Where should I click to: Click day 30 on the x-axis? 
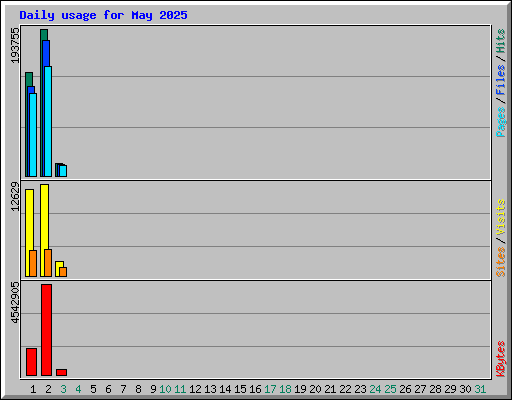pos(465,389)
